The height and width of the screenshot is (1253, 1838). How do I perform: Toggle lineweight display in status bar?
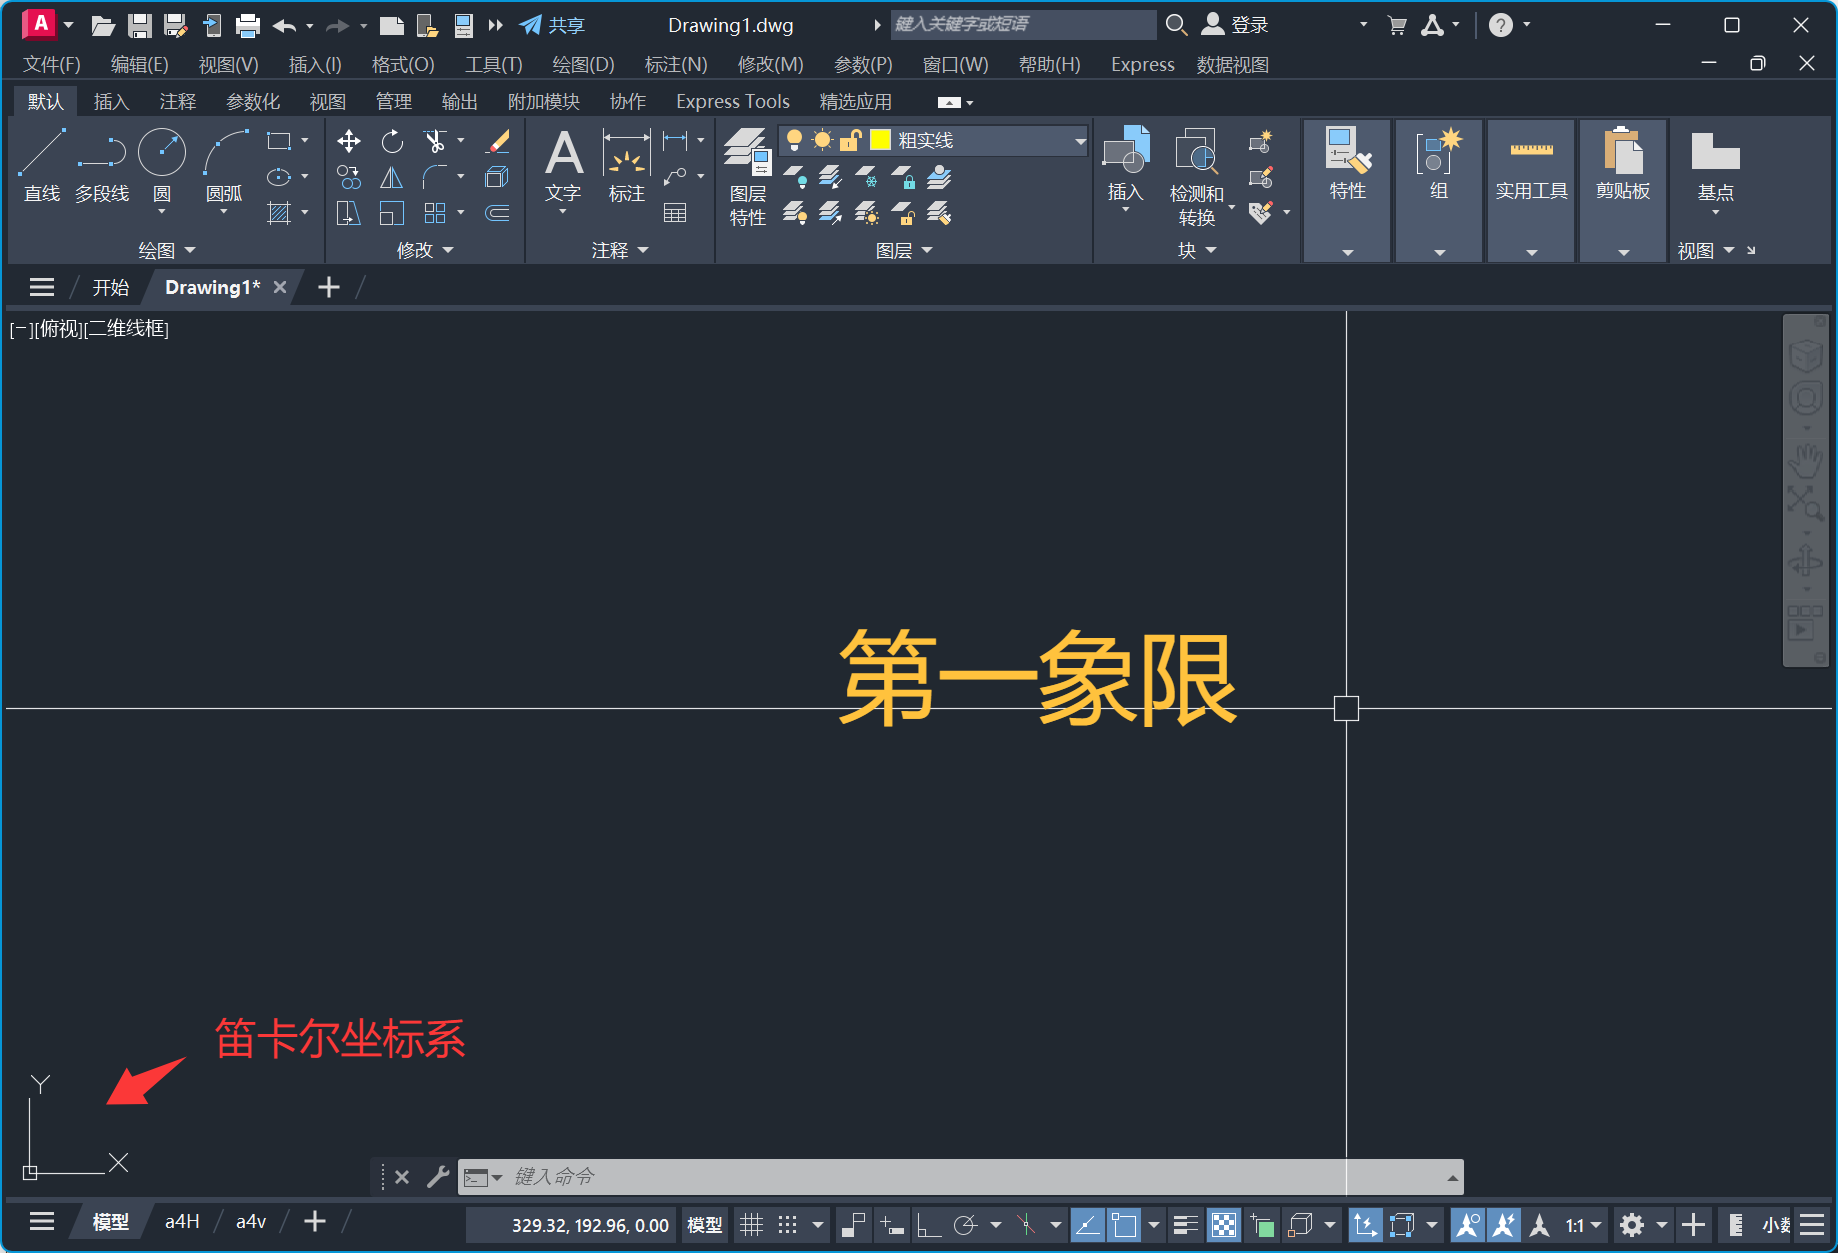click(1186, 1225)
